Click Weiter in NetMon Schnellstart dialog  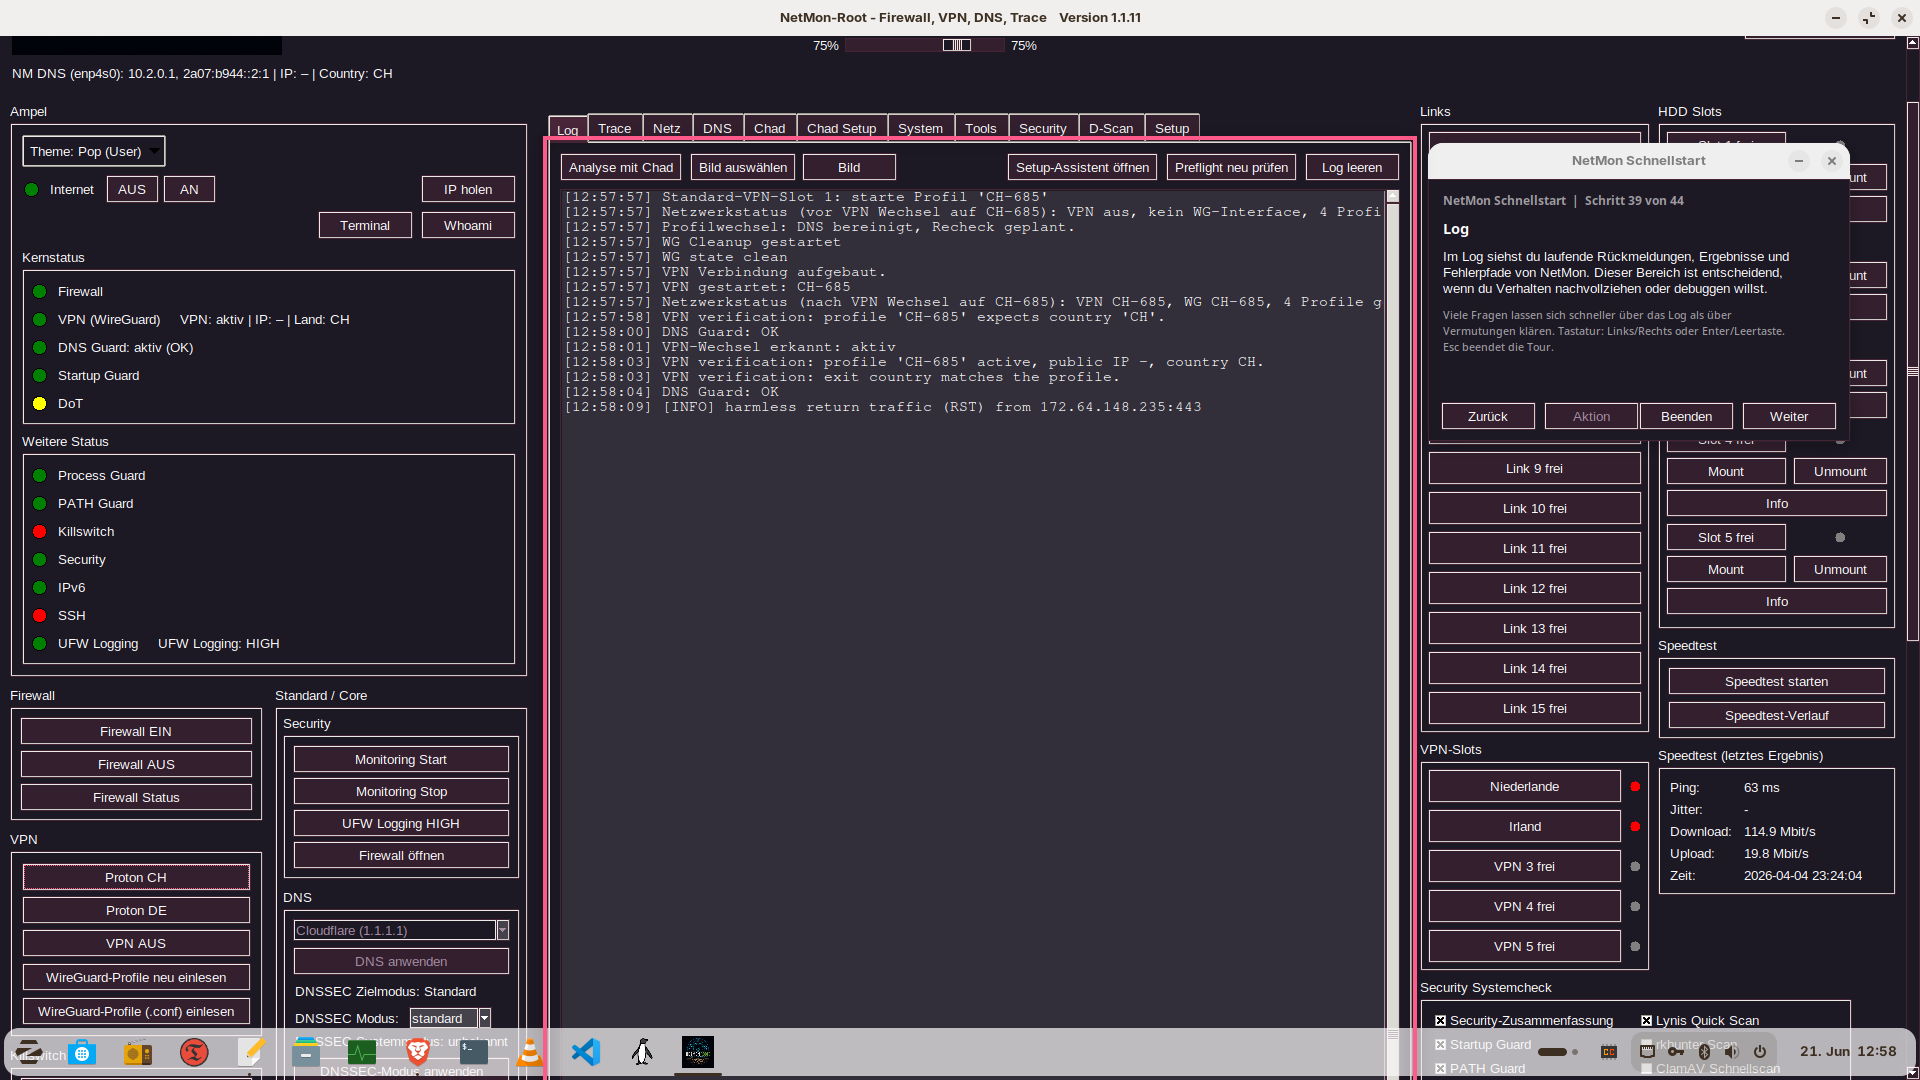[x=1789, y=417]
